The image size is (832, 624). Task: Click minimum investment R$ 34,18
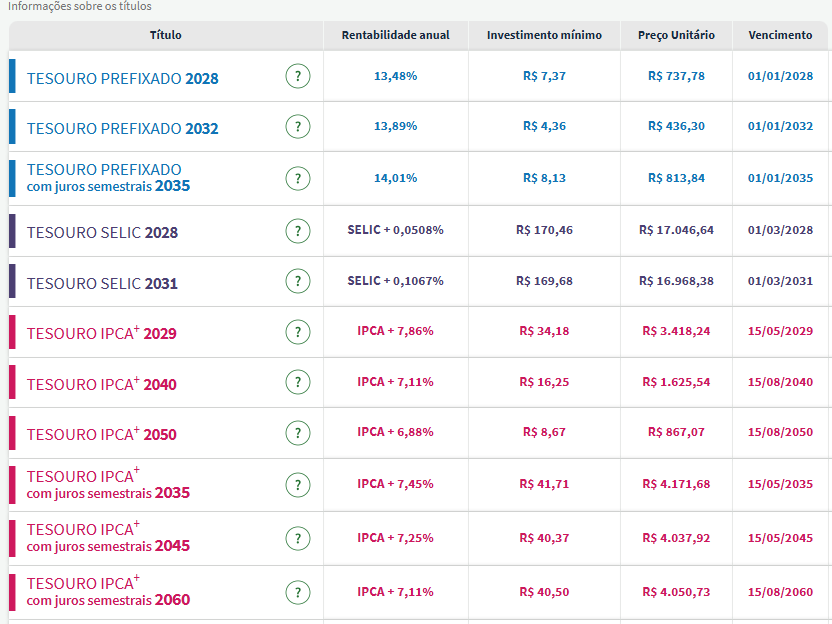coord(544,331)
